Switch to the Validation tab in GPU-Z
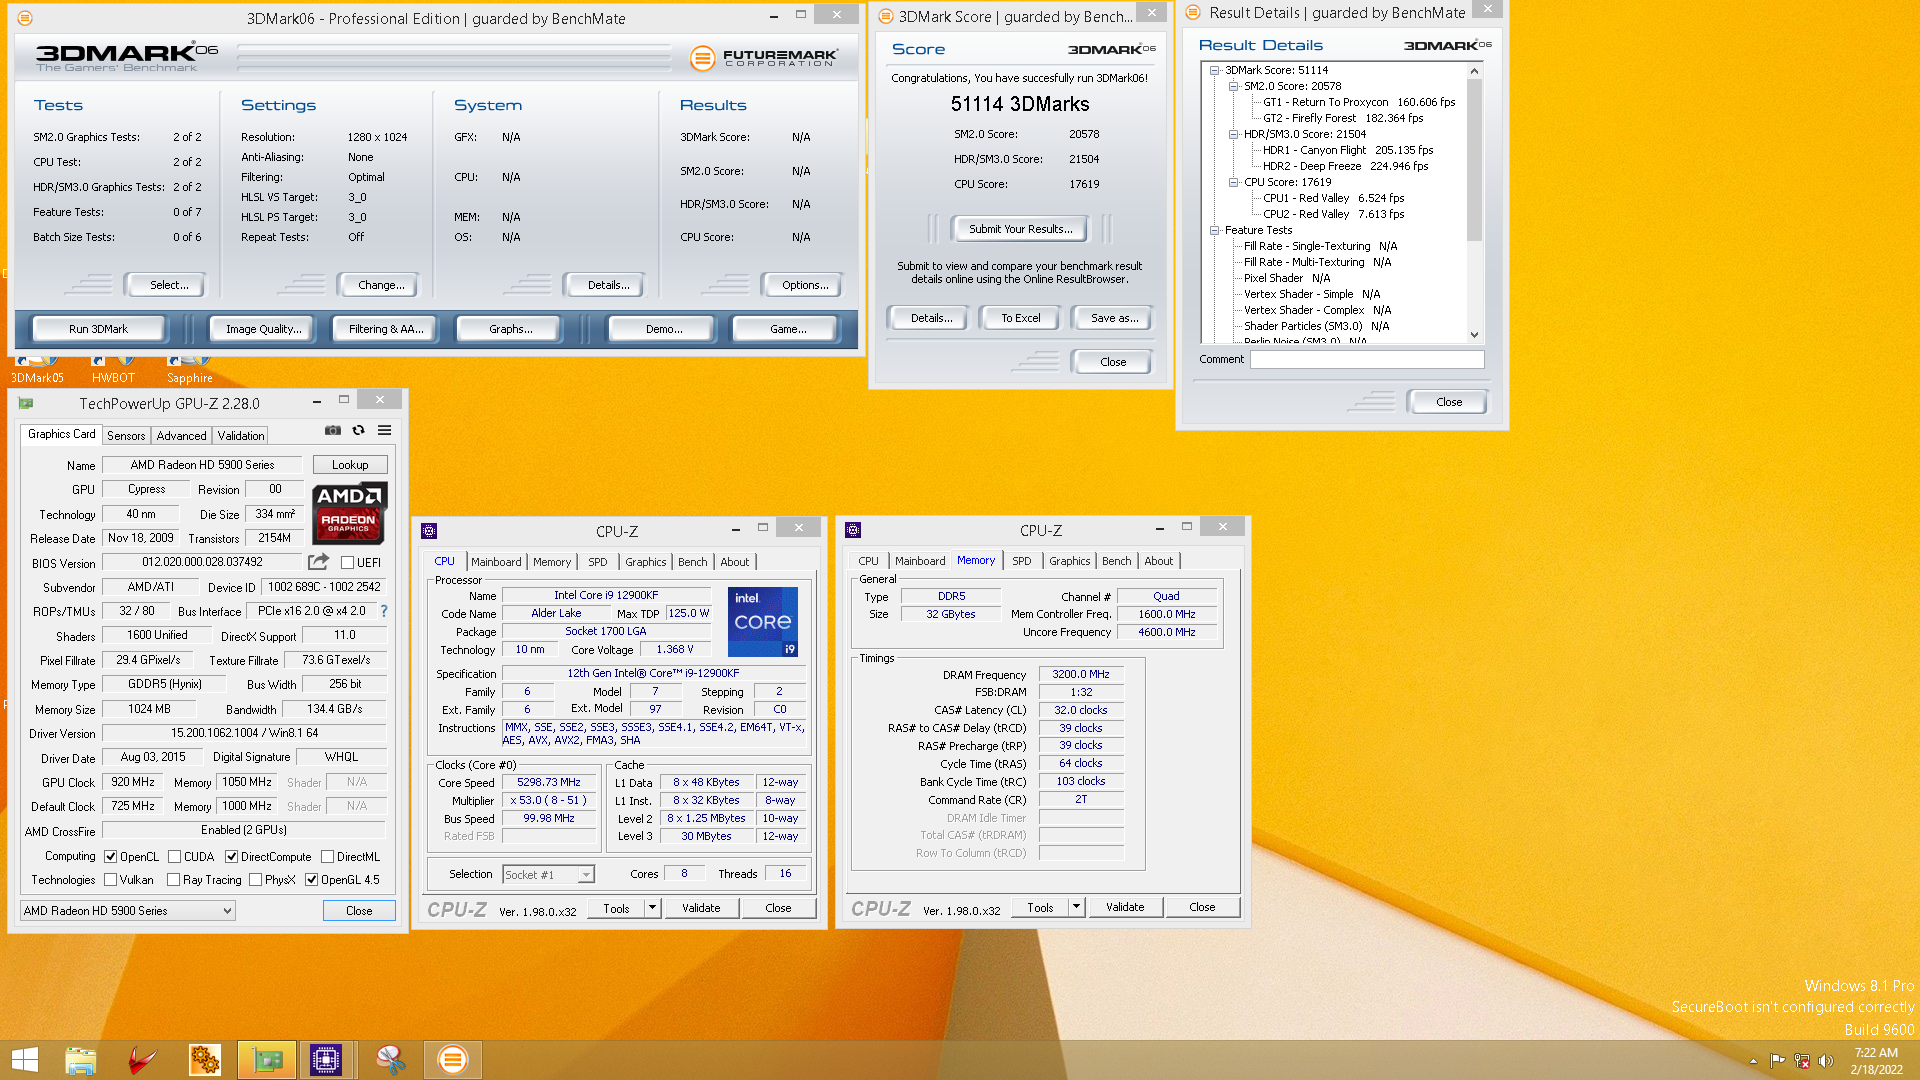 click(241, 436)
